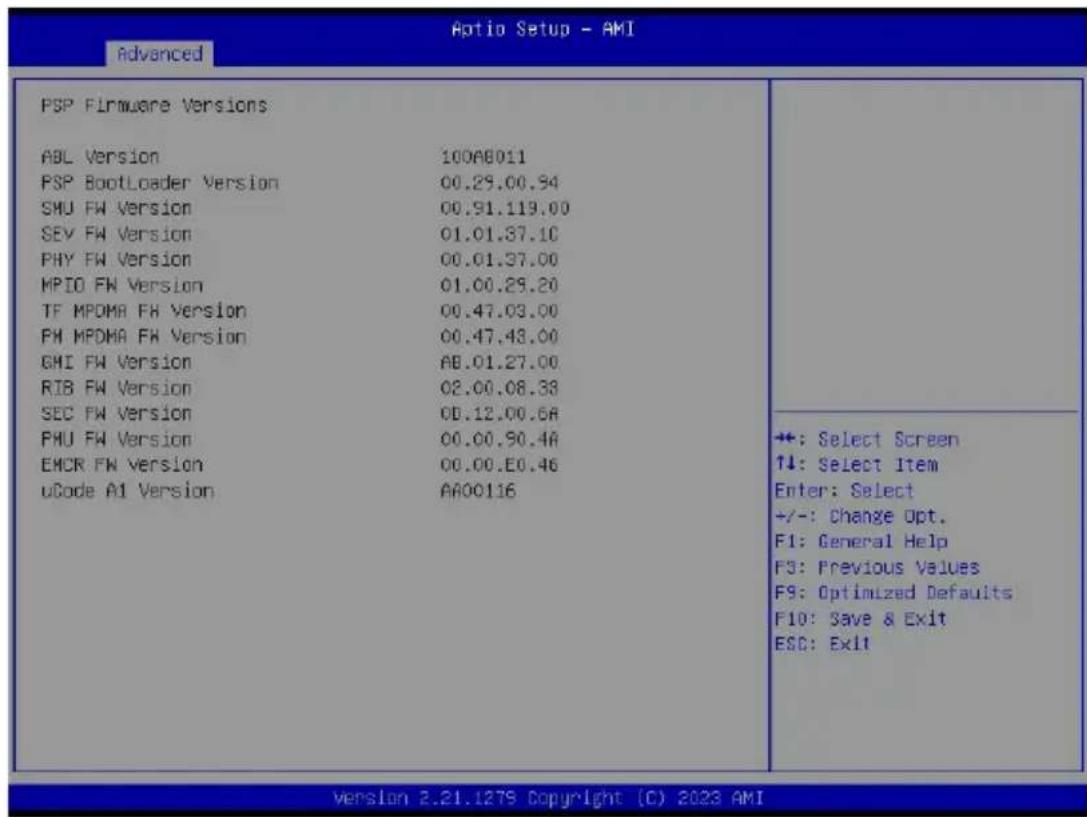This screenshot has height=817, width=1087.
Task: Click the value 00.01.37.00
Action: tap(499, 260)
